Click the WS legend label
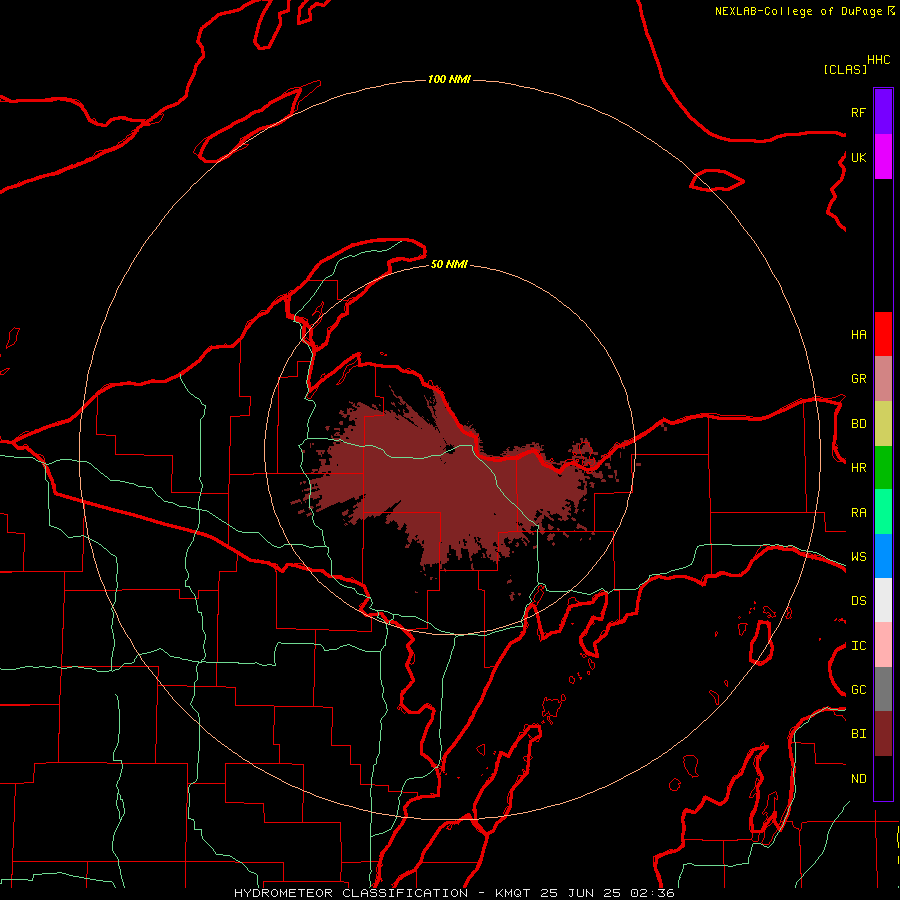Screen dimensions: 900x900 tap(858, 557)
